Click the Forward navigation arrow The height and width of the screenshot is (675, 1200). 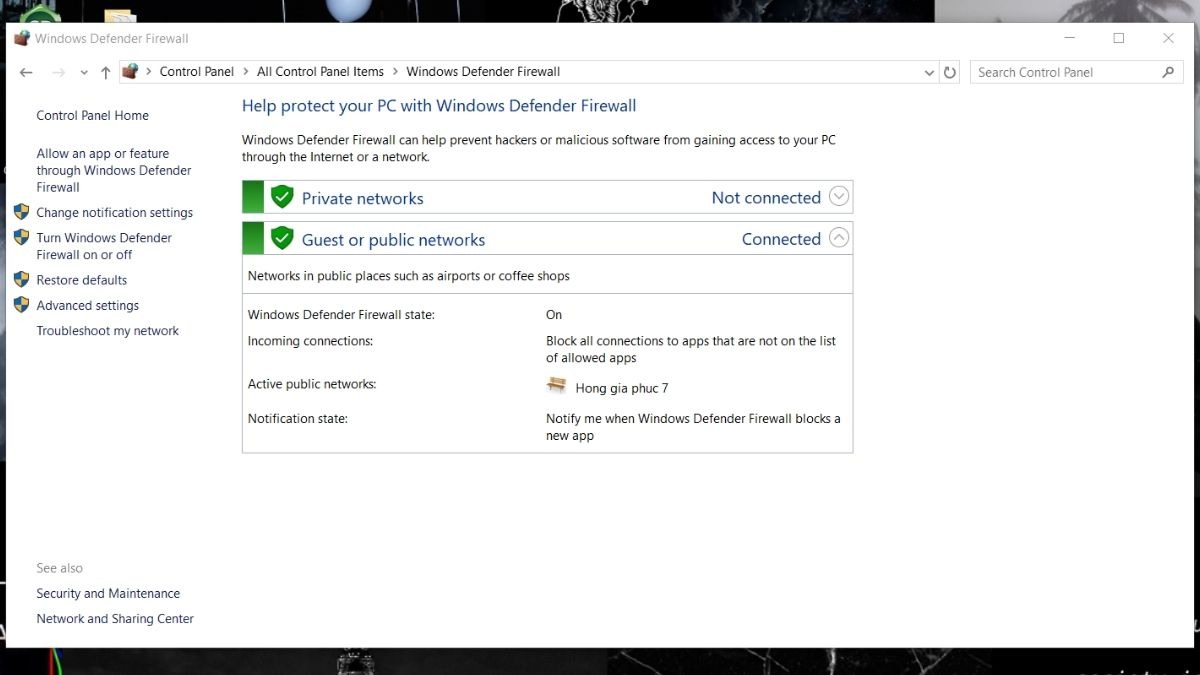click(58, 72)
